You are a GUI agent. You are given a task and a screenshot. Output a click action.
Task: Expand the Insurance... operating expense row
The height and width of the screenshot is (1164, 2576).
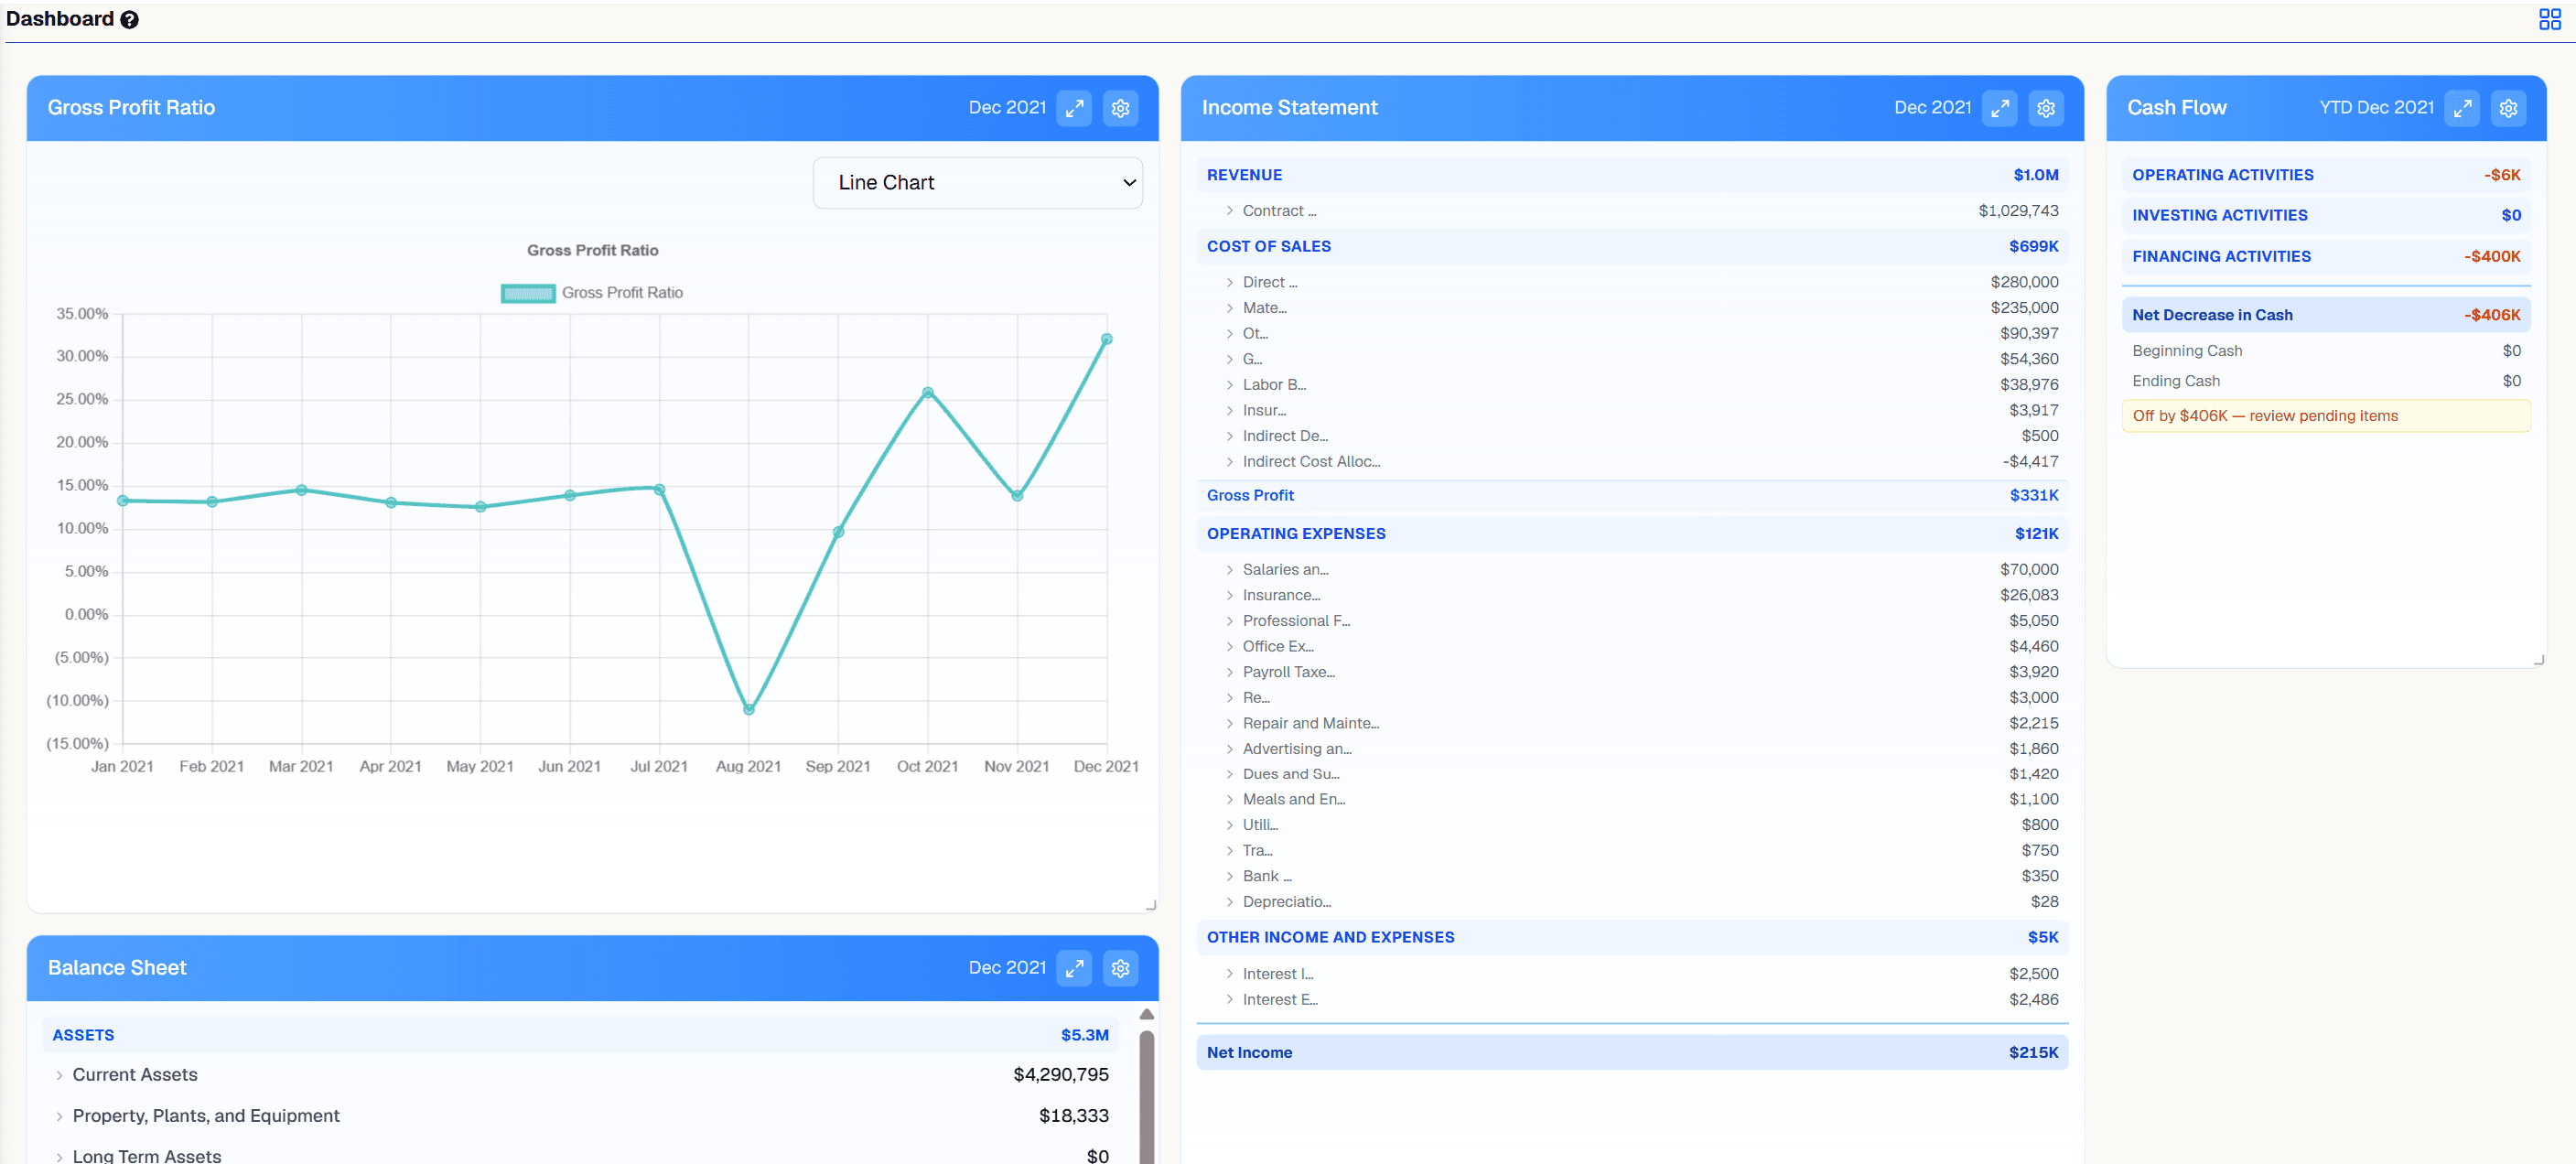pos(1229,596)
